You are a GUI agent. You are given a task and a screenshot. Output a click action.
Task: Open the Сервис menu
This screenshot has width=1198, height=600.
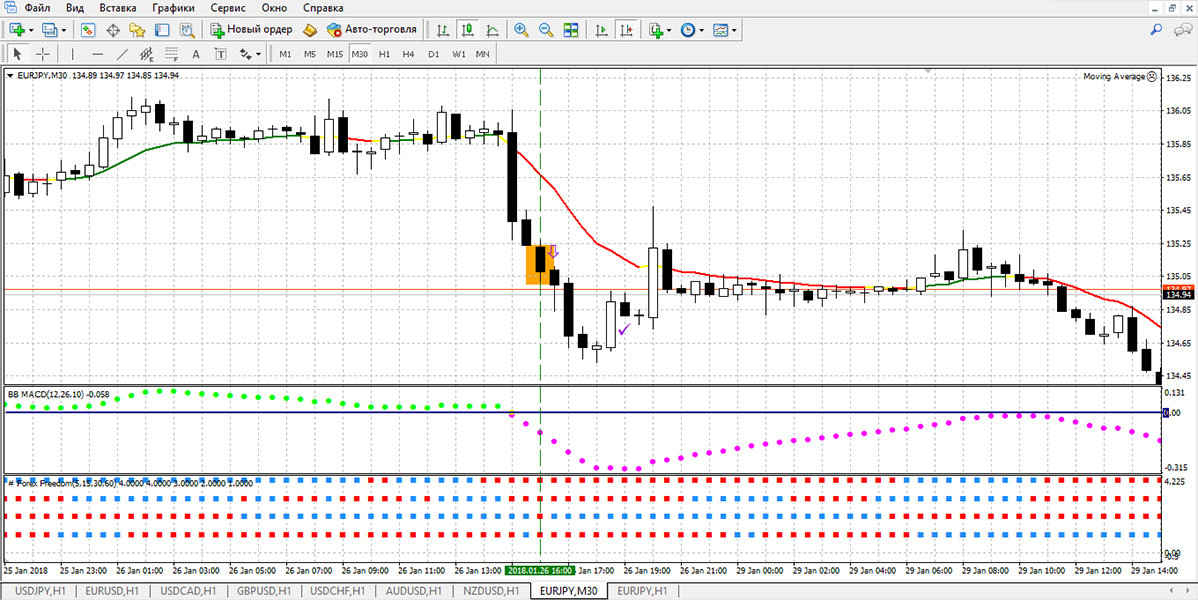[230, 8]
